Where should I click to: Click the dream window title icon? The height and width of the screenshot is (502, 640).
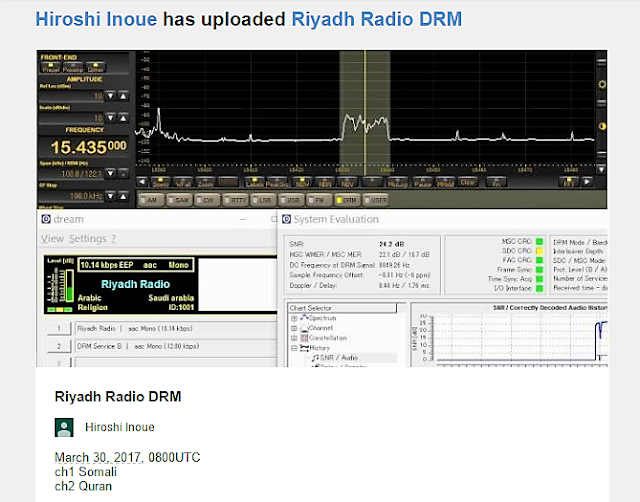pyautogui.click(x=46, y=219)
